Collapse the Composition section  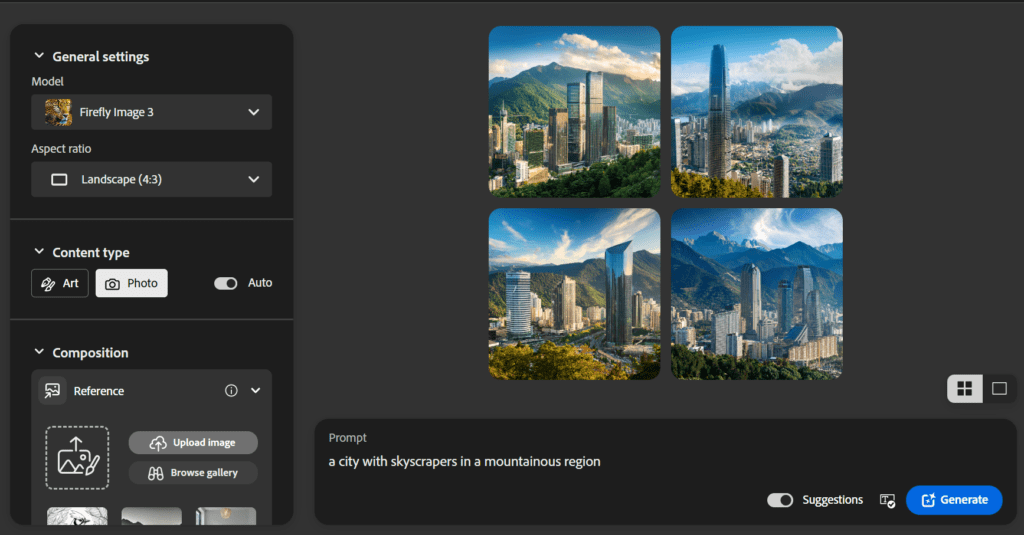39,352
